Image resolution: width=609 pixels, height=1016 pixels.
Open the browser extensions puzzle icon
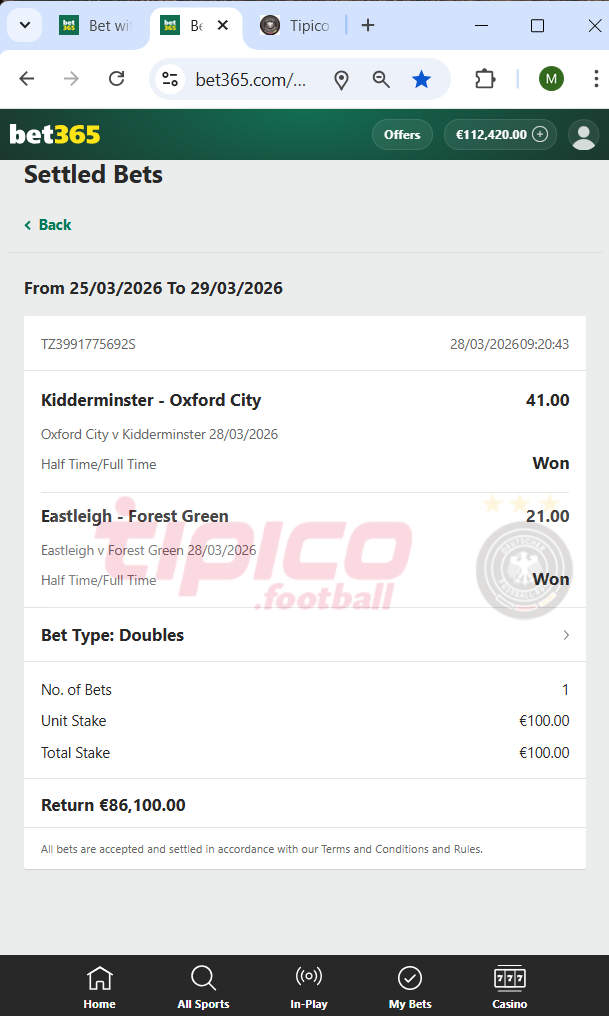[485, 77]
